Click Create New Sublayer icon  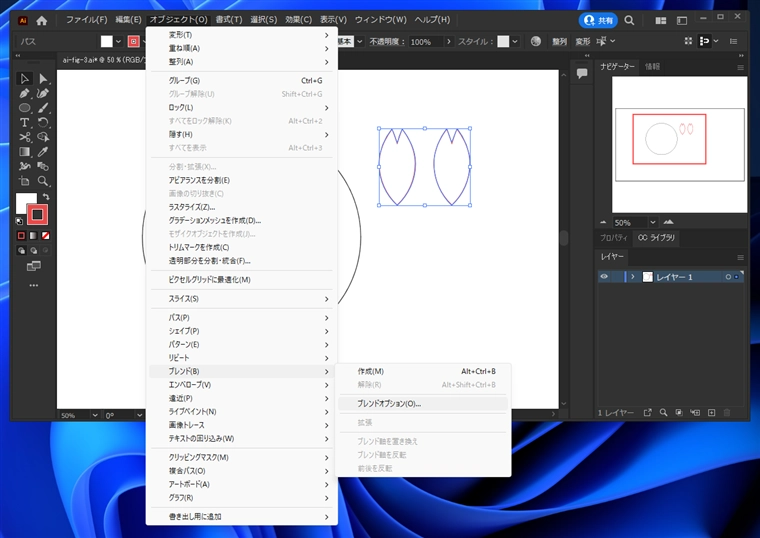tap(695, 412)
